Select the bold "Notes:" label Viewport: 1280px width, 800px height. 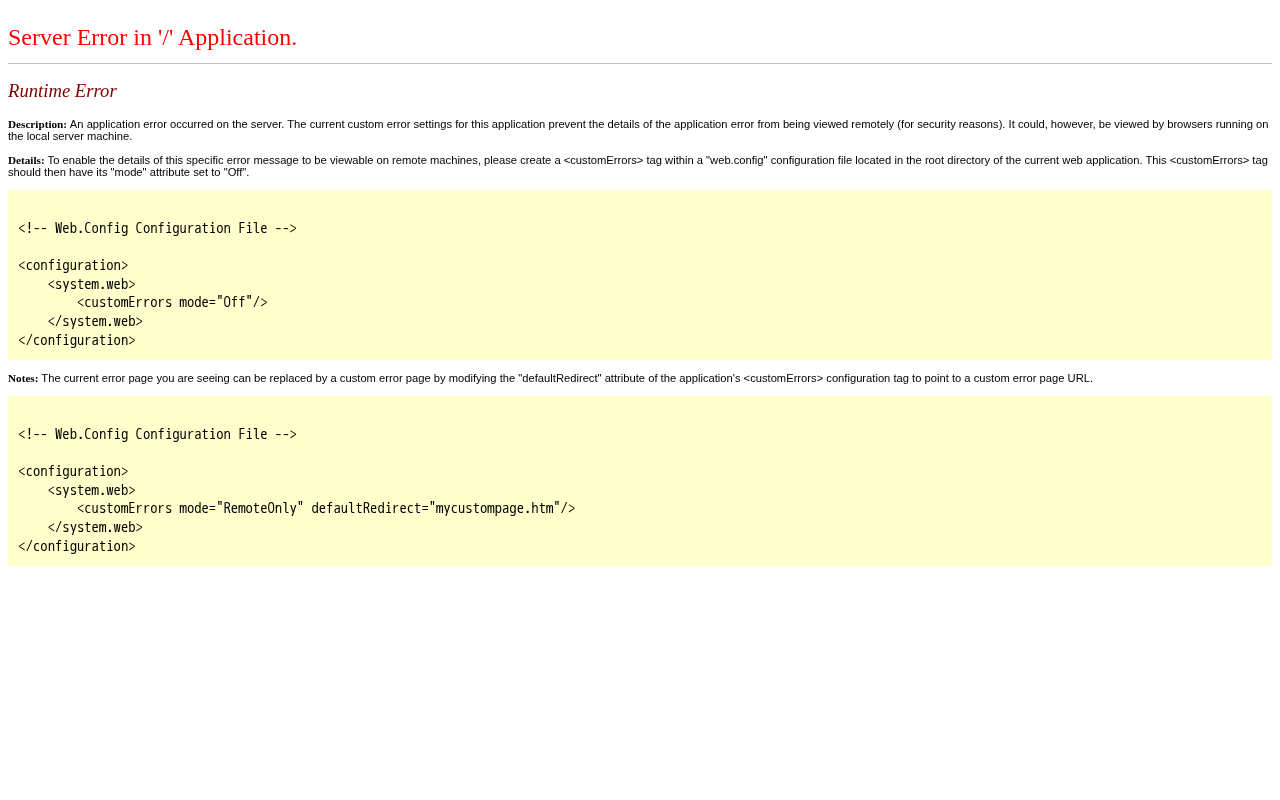[23, 378]
